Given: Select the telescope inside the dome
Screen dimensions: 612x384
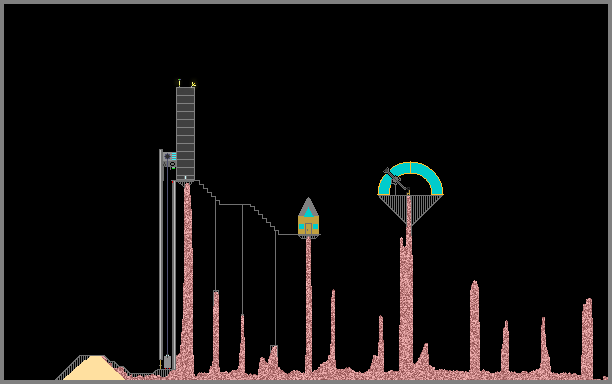Looking at the screenshot, I should pyautogui.click(x=395, y=180).
